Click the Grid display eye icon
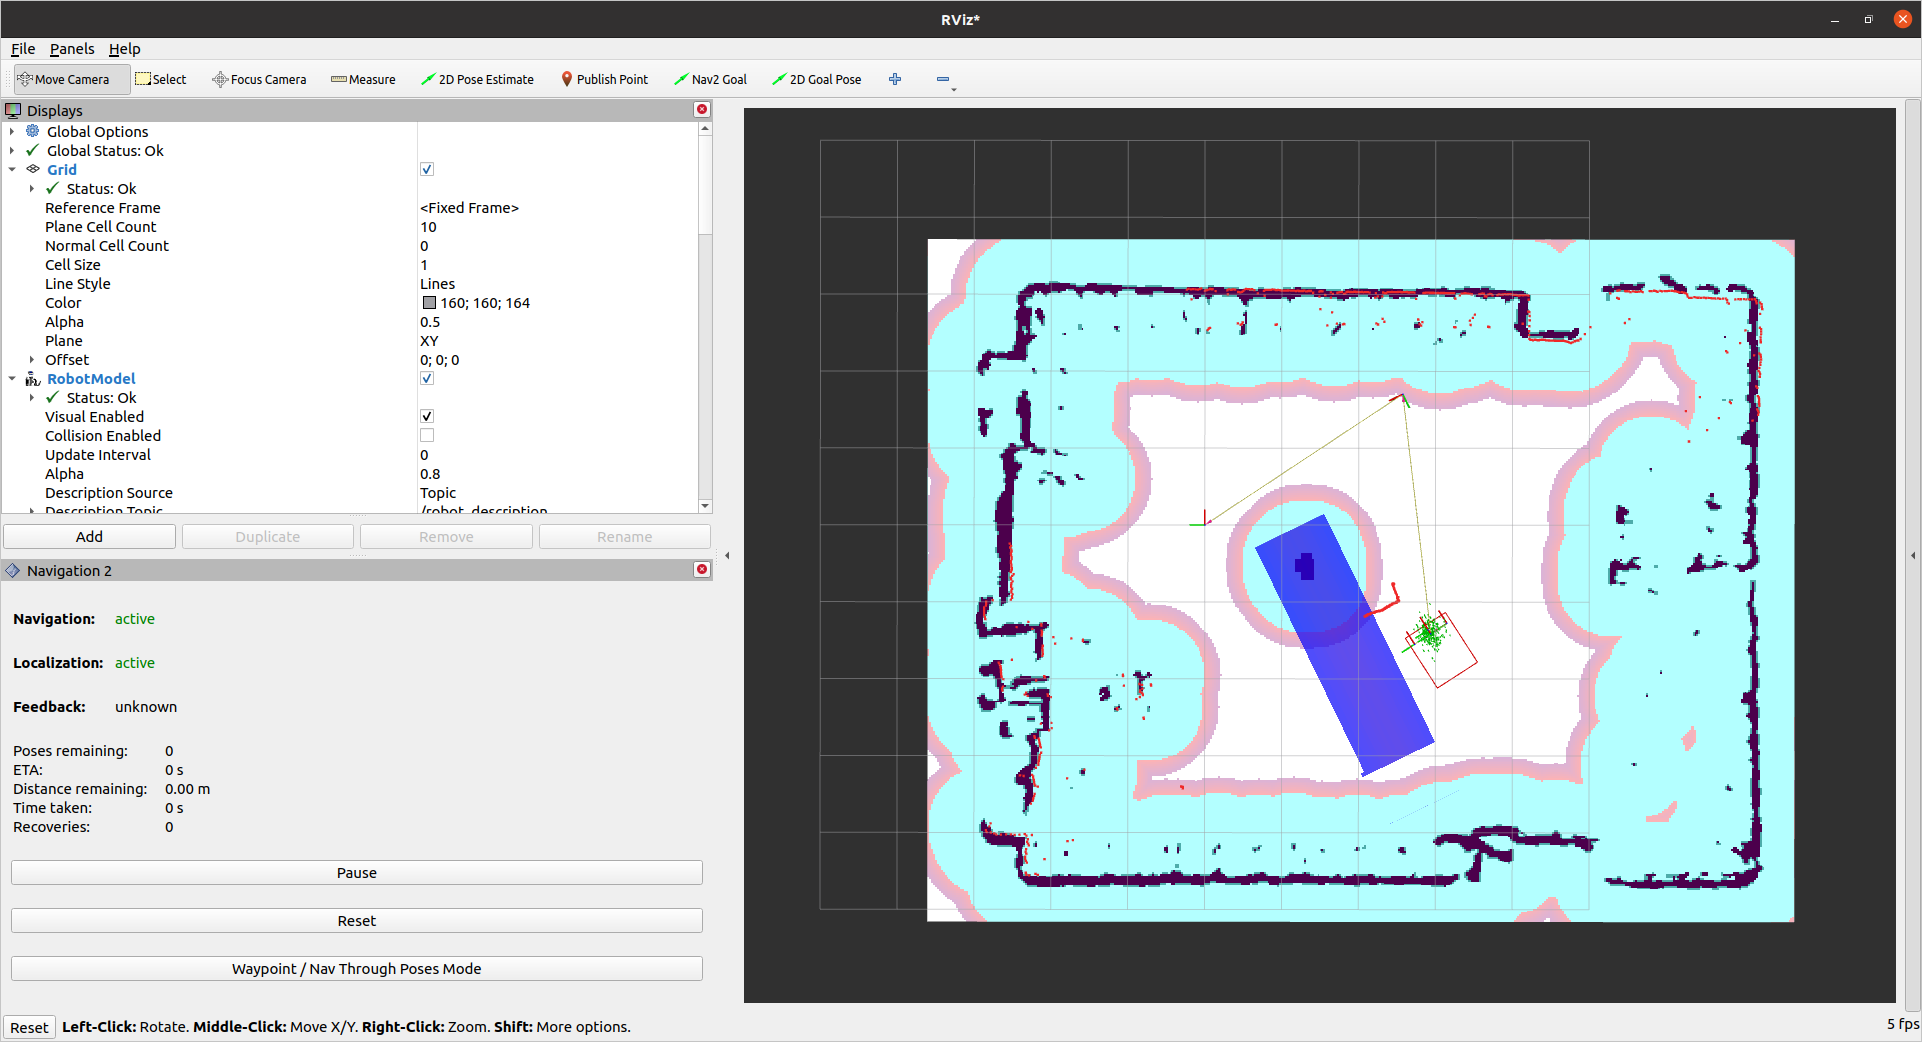The height and width of the screenshot is (1042, 1922). tap(33, 169)
